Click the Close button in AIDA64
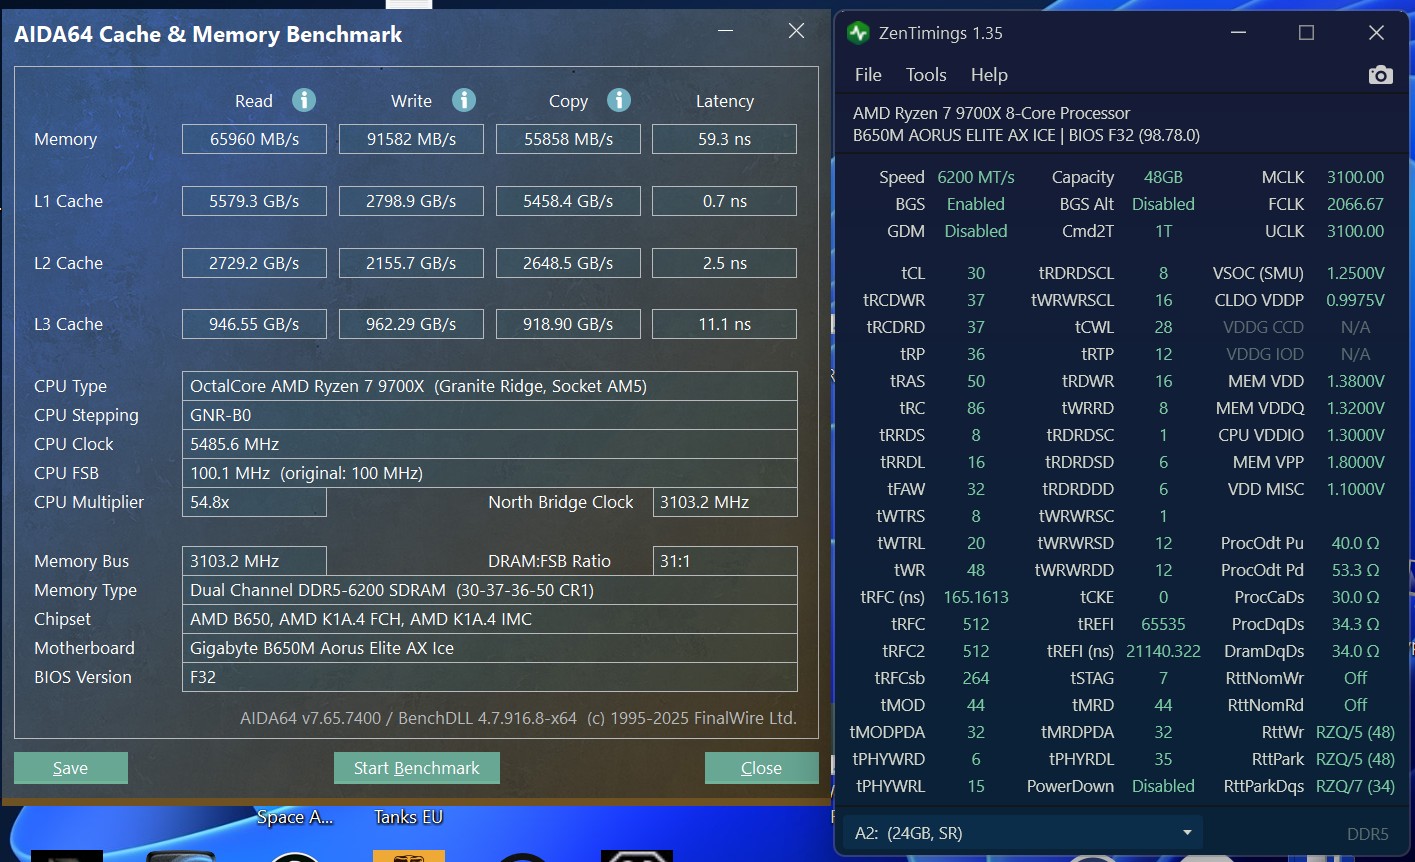This screenshot has height=862, width=1415. point(762,768)
